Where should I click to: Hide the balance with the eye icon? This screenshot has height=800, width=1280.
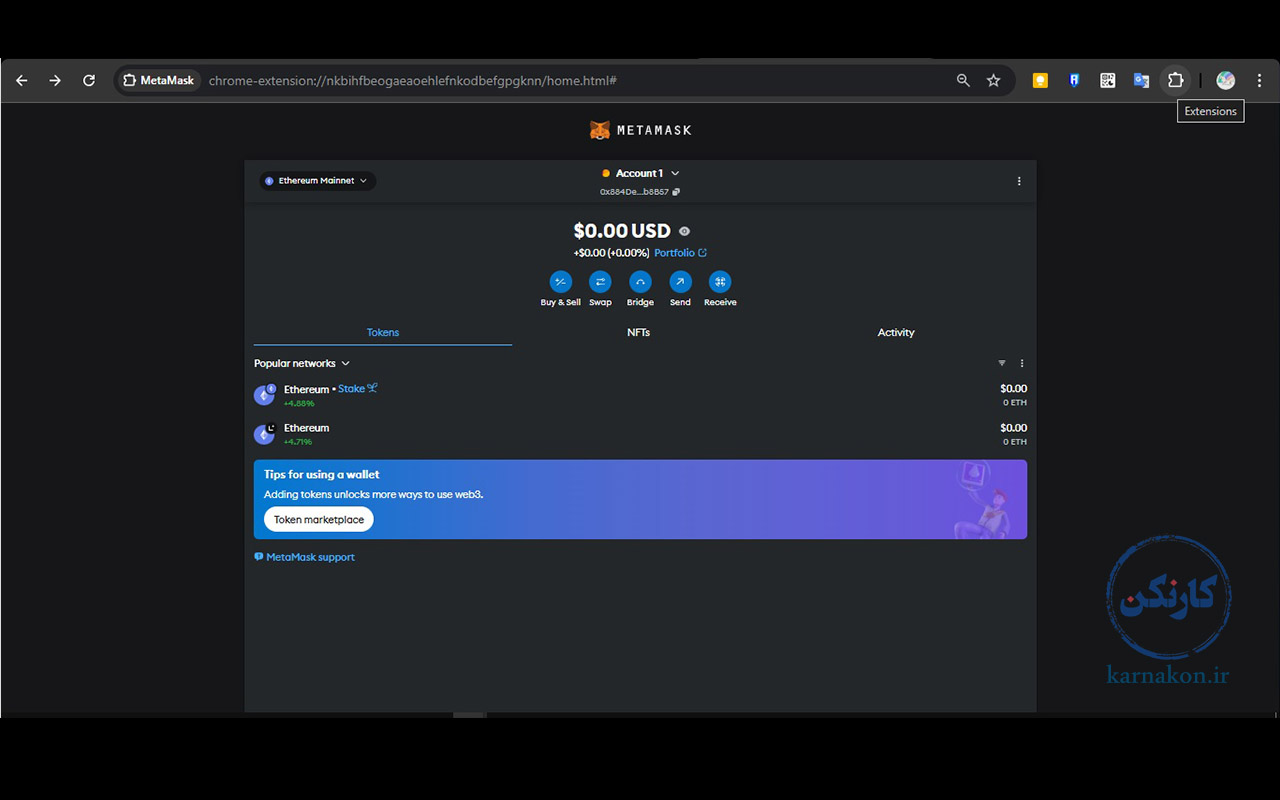pos(684,232)
